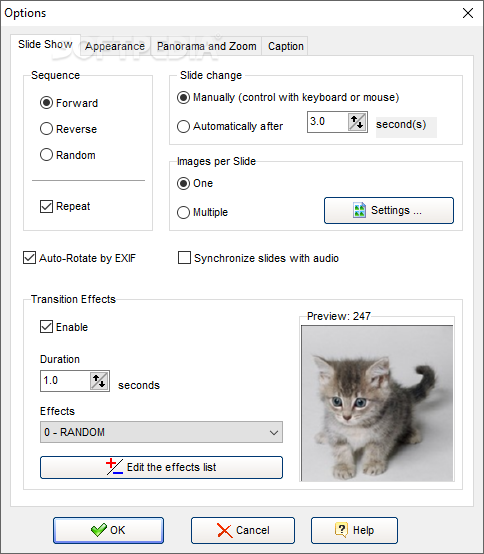The height and width of the screenshot is (554, 484).
Task: Select Reverse sequence option
Action: (x=68, y=129)
